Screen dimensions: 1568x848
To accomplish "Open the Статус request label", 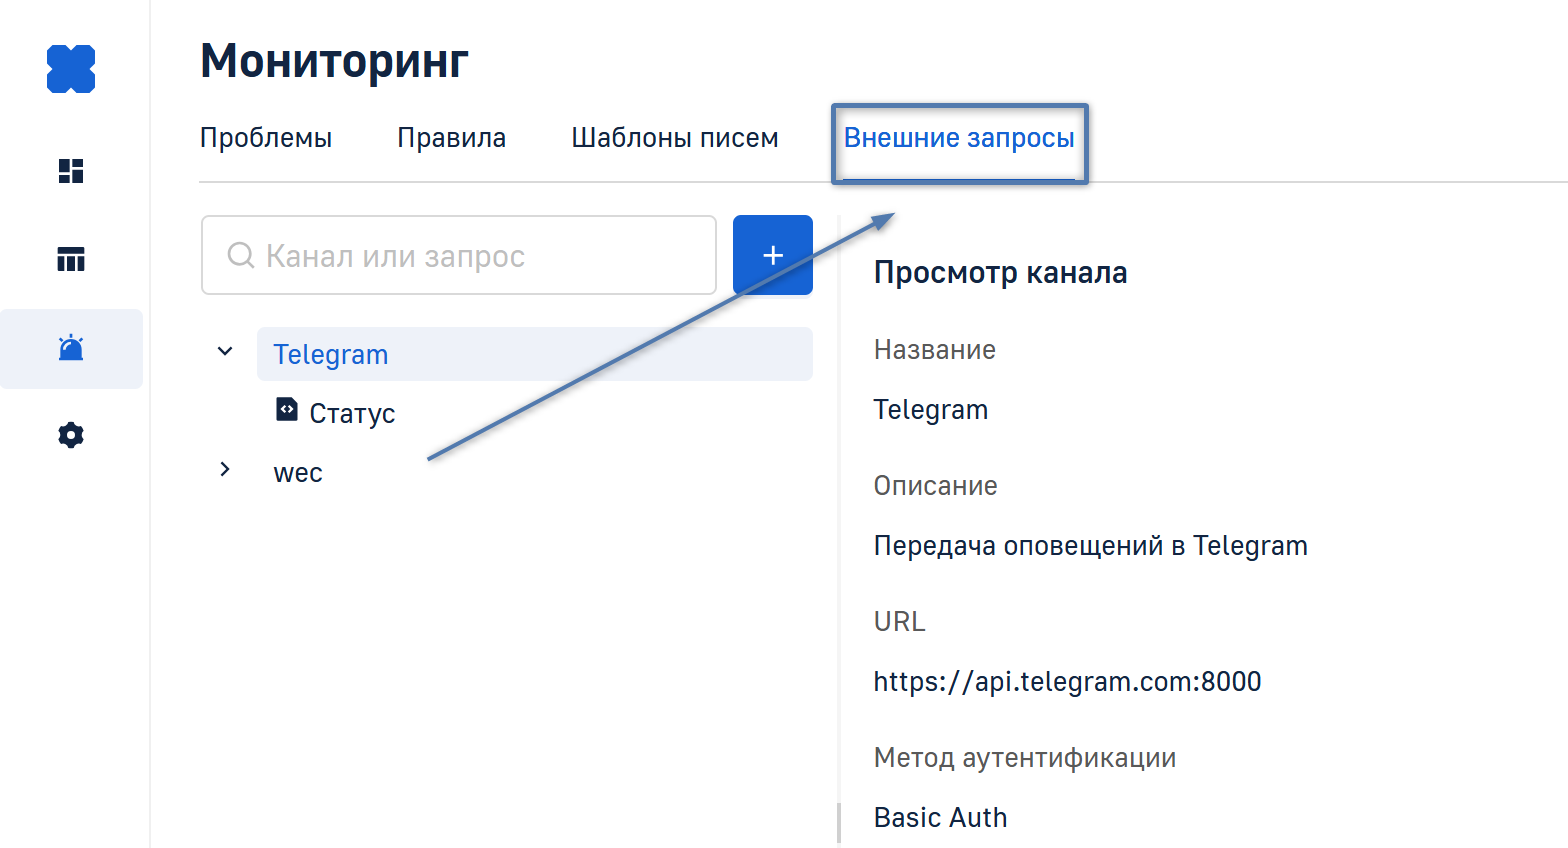I will pos(352,414).
